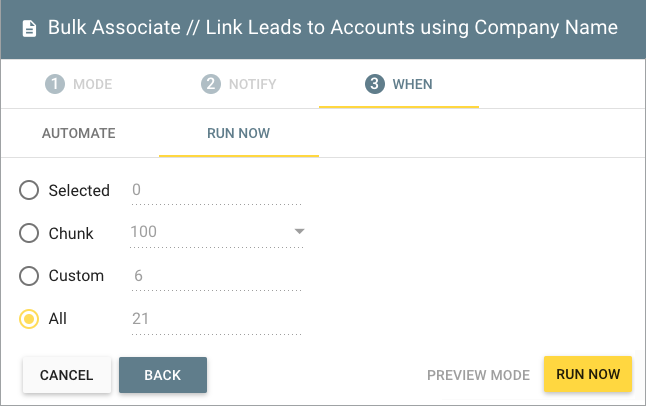The image size is (646, 406).
Task: Choose the Chunk radio option
Action: [x=30, y=233]
